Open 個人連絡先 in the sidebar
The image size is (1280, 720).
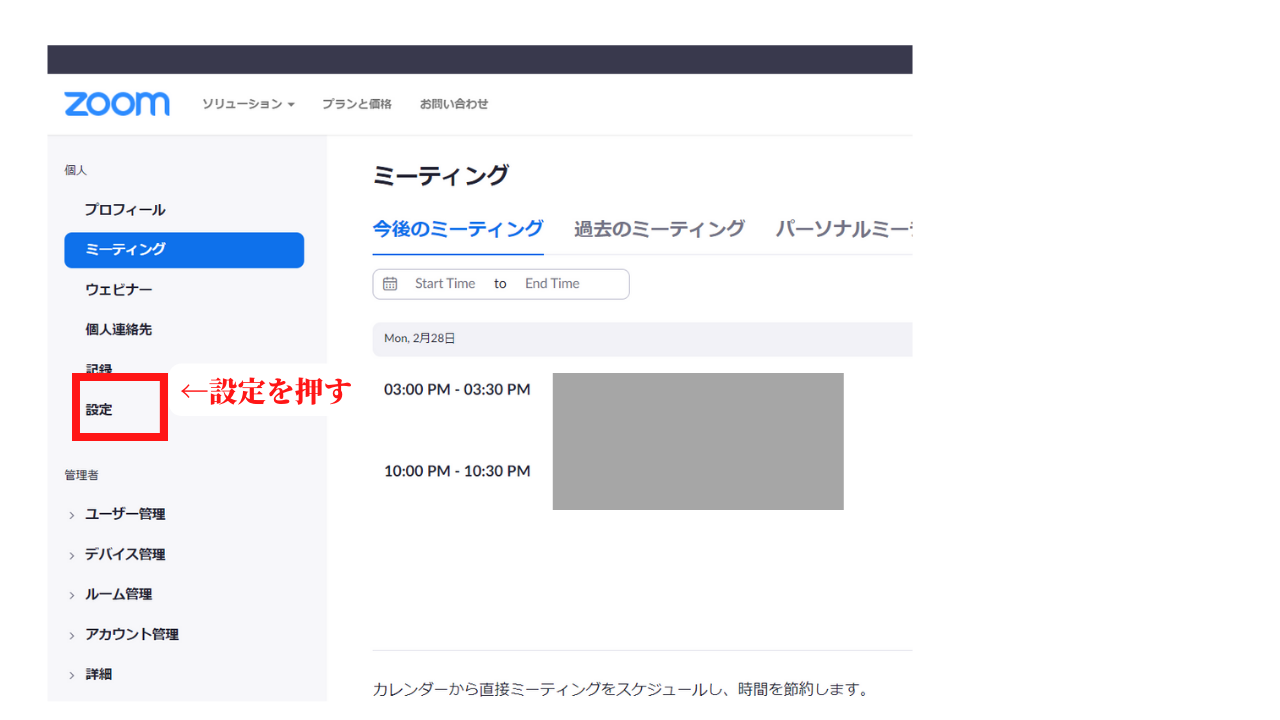pos(119,329)
